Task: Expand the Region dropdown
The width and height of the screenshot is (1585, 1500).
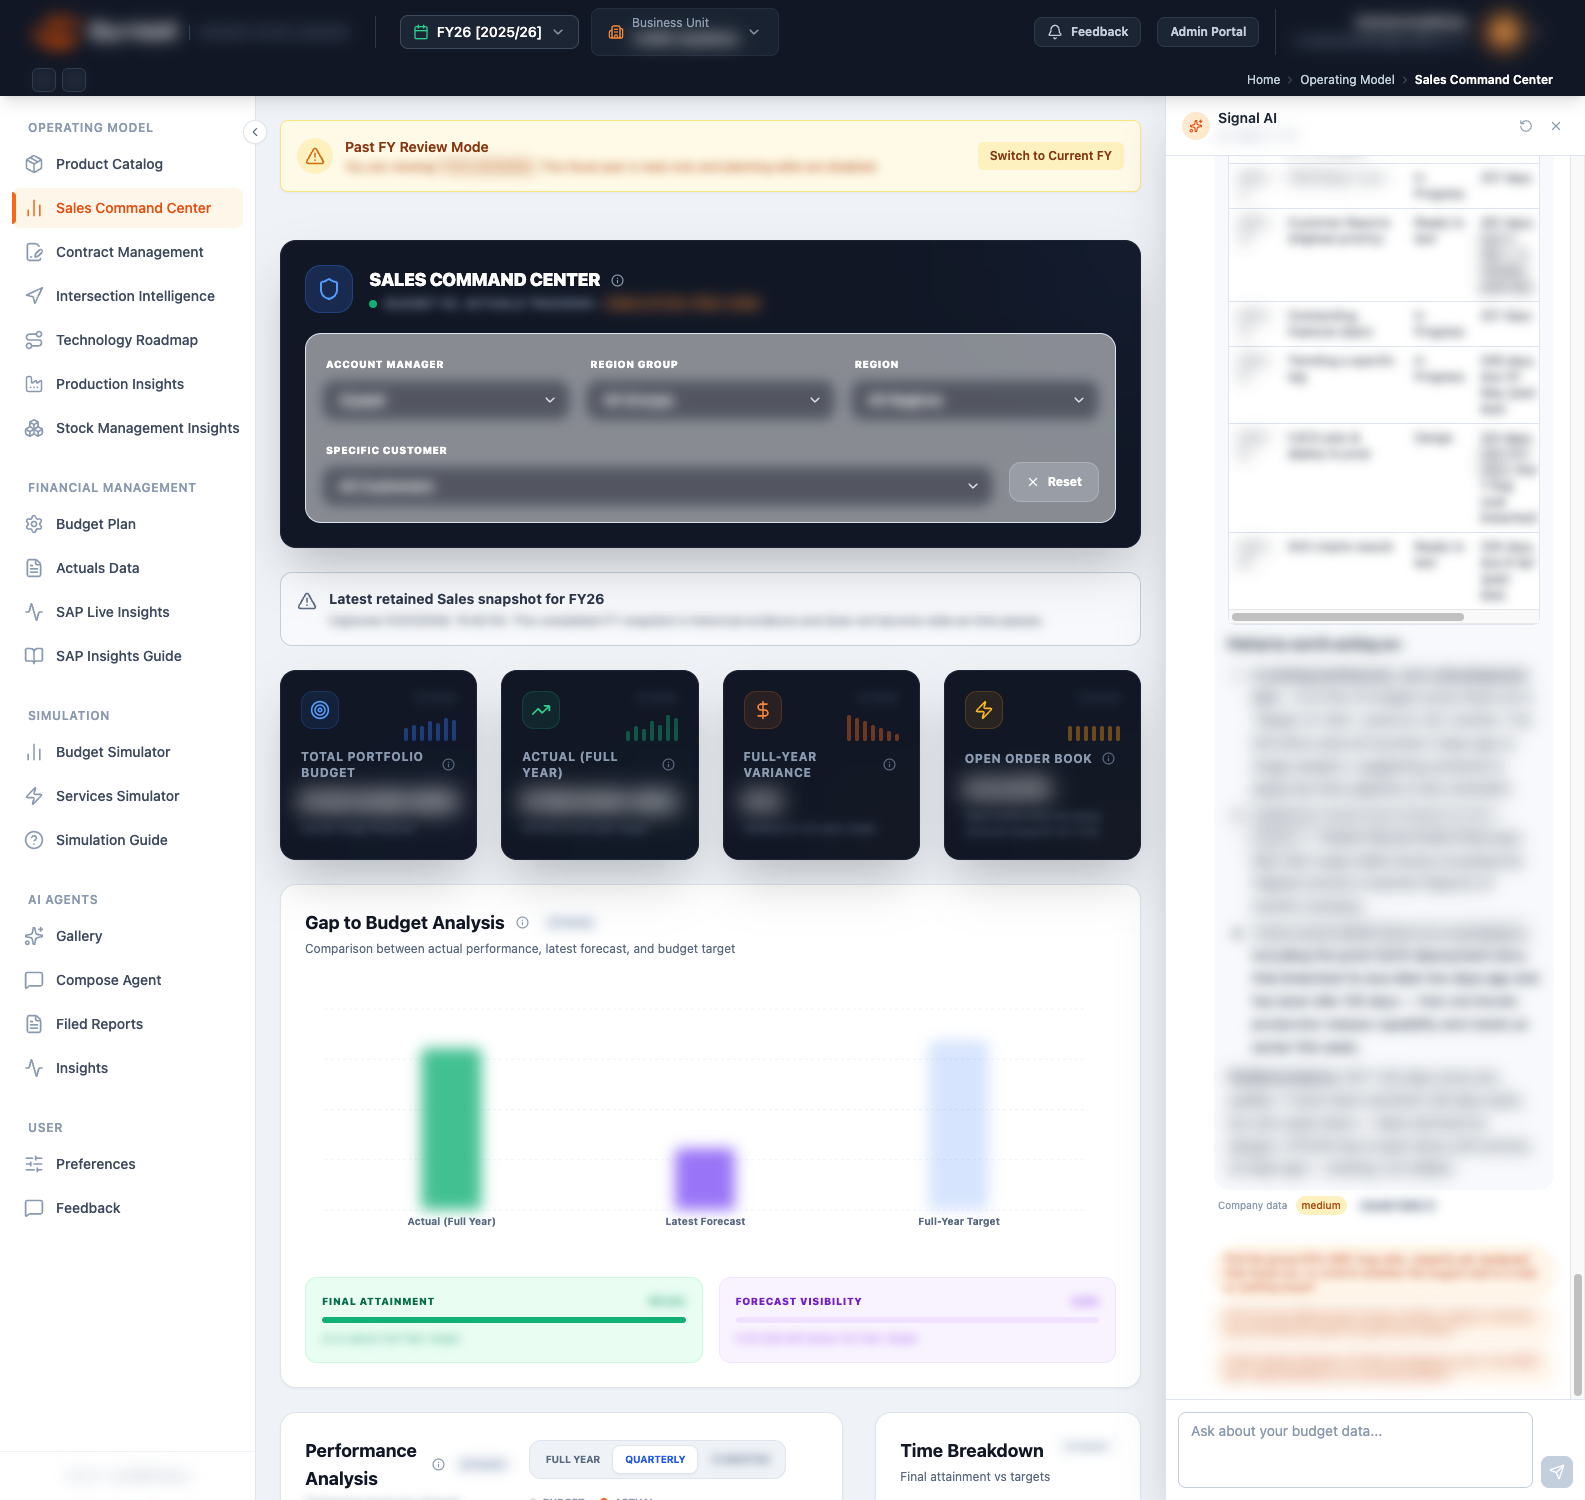Action: point(975,400)
